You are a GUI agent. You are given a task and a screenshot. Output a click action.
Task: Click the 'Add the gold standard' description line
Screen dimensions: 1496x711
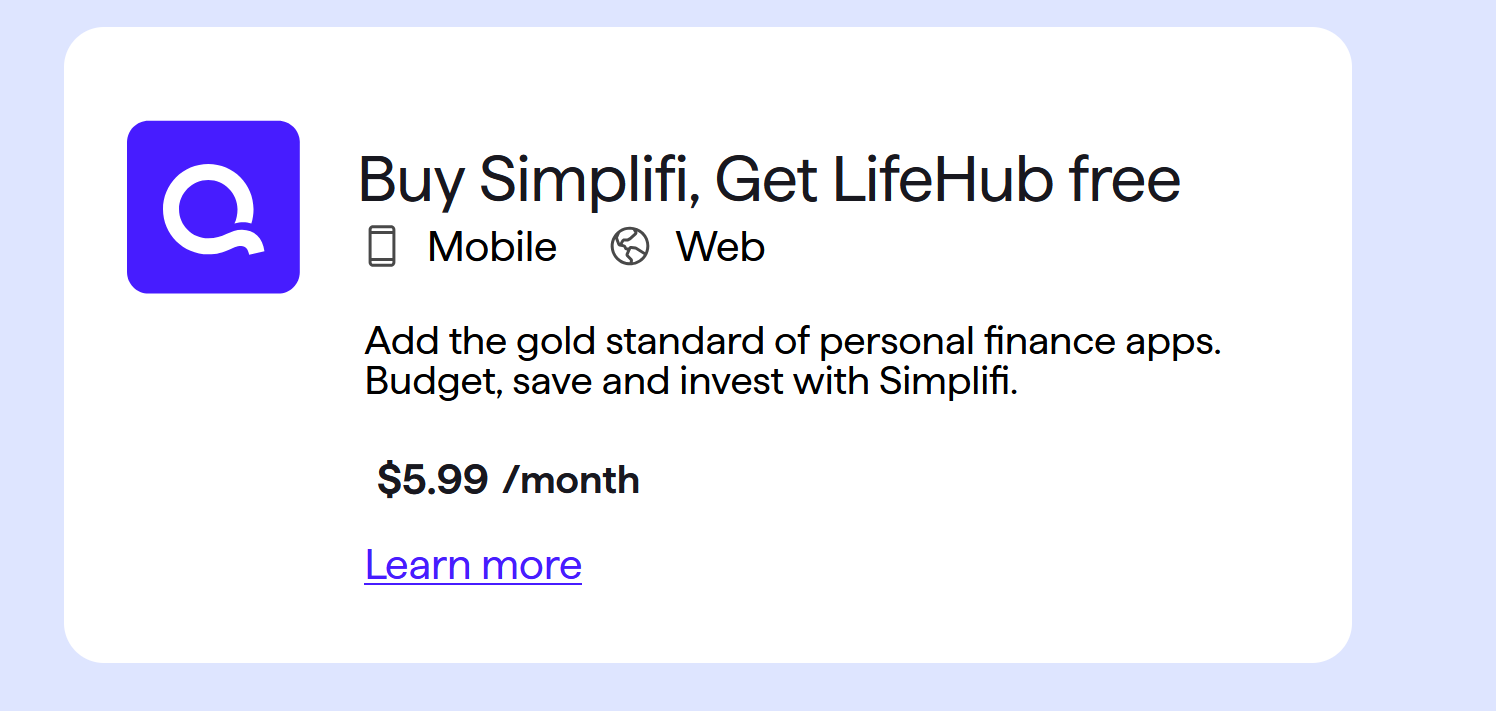tap(794, 343)
